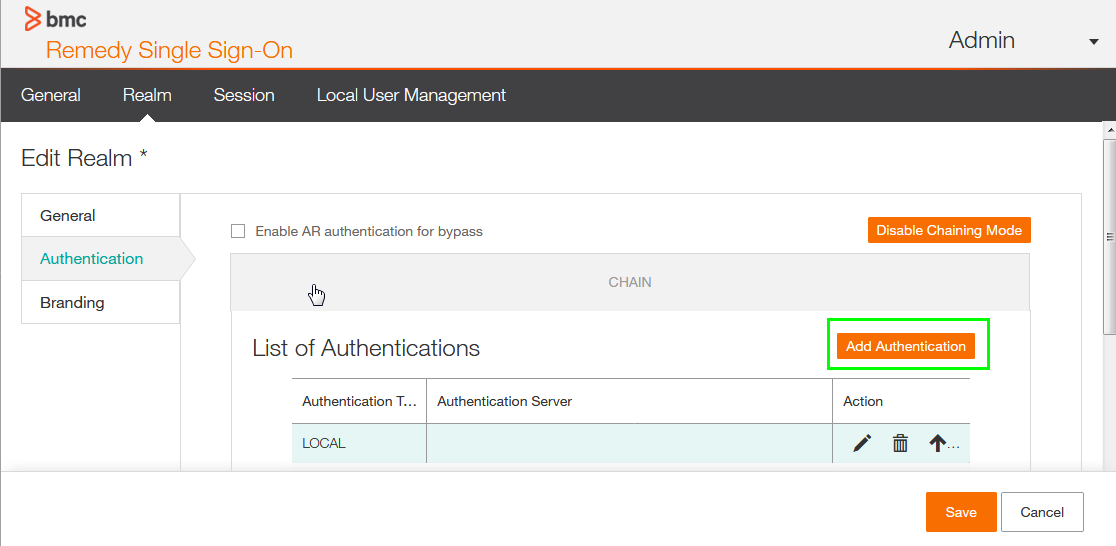Screen dimensions: 1116x546
Task: Click the Edit Realm heading
Action: coord(84,158)
